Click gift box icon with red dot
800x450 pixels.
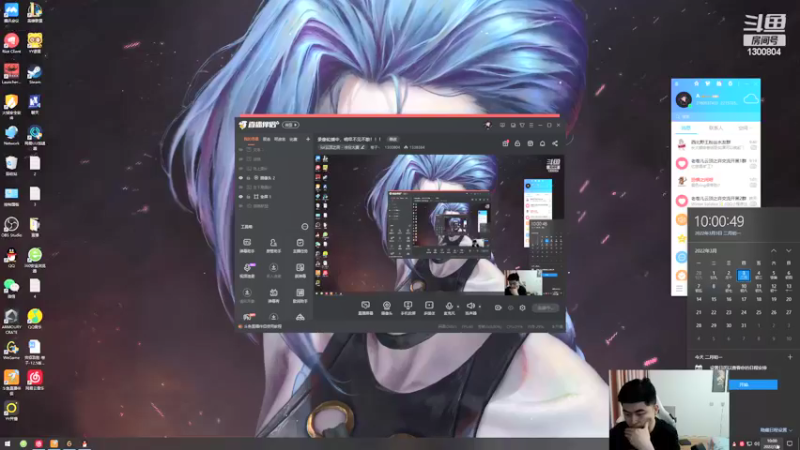tap(505, 143)
